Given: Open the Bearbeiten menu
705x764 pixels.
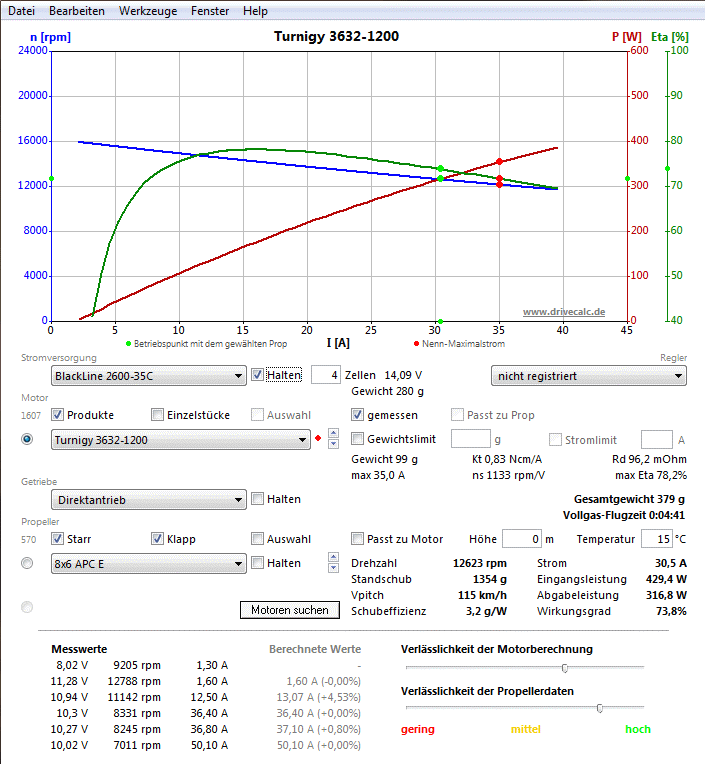Looking at the screenshot, I should [x=77, y=11].
